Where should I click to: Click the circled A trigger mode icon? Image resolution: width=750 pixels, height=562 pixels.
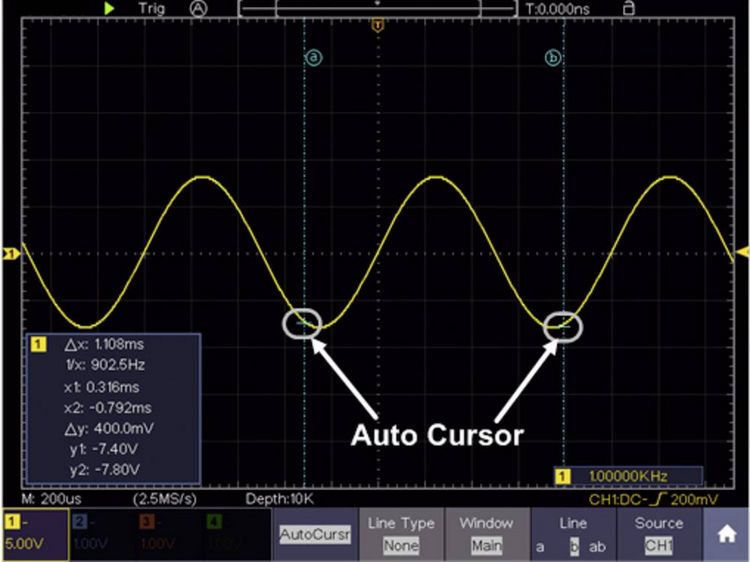pyautogui.click(x=198, y=9)
